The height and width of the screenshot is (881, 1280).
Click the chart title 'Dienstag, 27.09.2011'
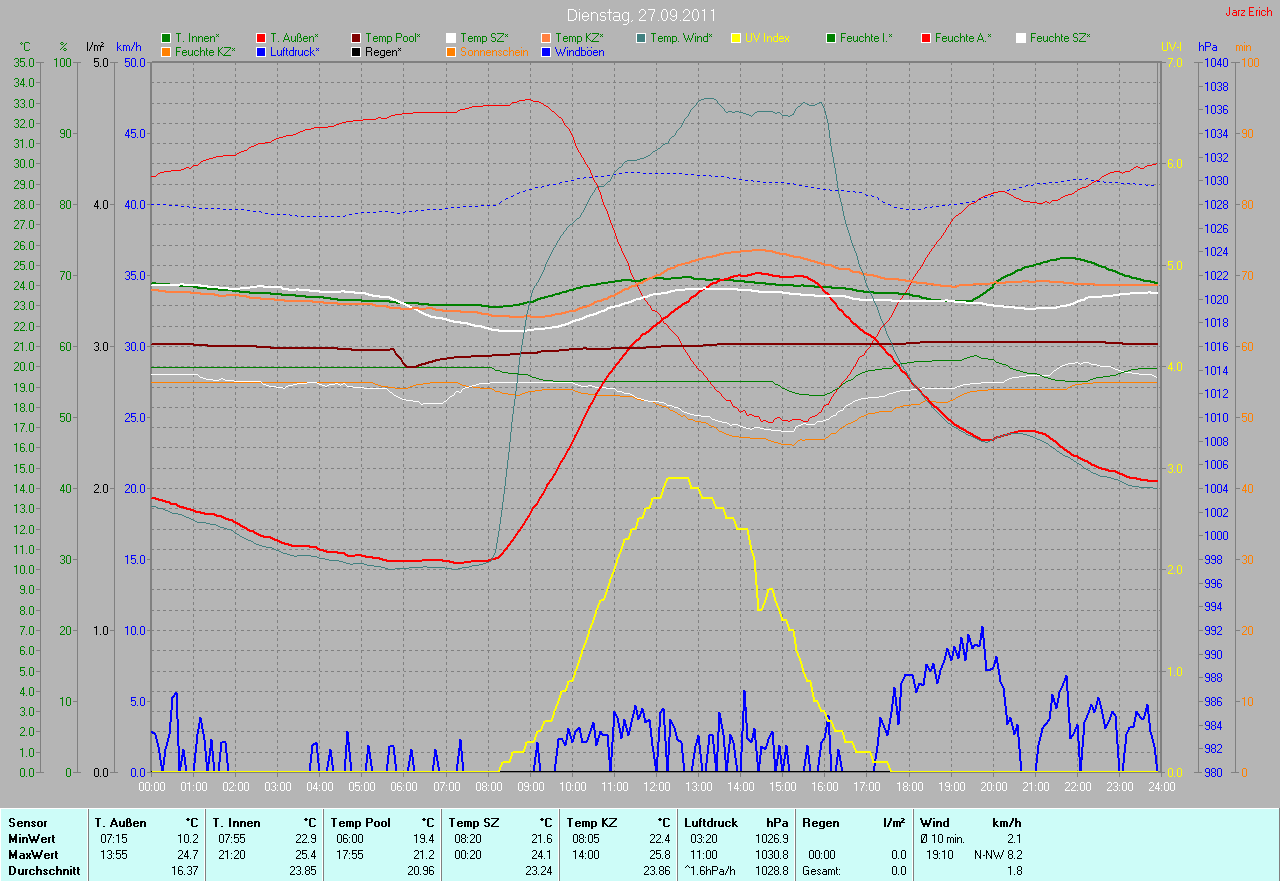[642, 15]
